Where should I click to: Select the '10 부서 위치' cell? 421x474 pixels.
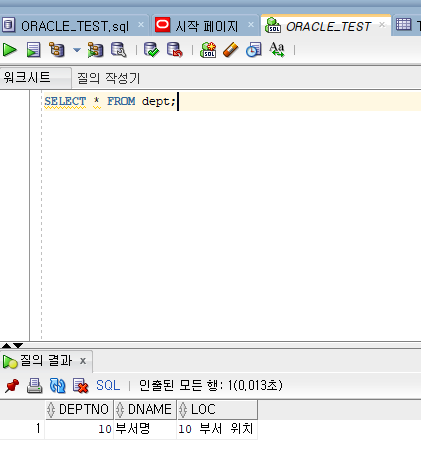tap(217, 429)
